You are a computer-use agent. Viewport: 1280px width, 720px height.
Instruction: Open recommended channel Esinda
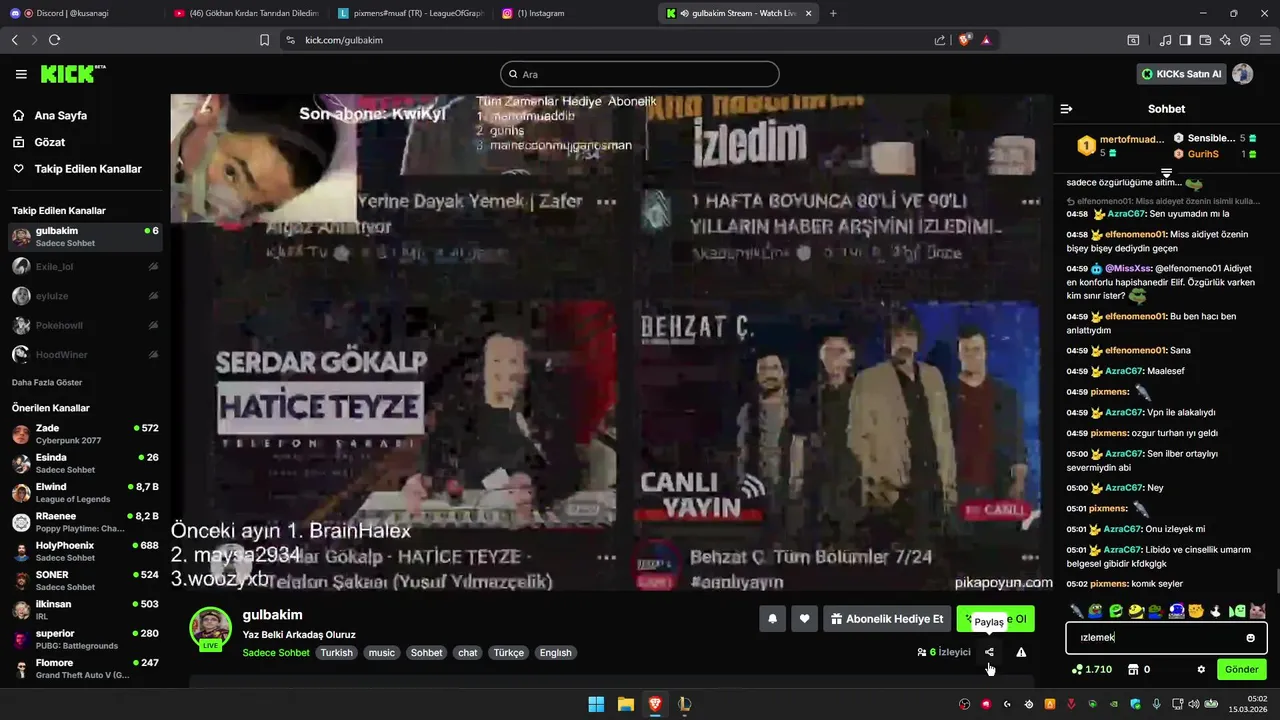coord(85,463)
